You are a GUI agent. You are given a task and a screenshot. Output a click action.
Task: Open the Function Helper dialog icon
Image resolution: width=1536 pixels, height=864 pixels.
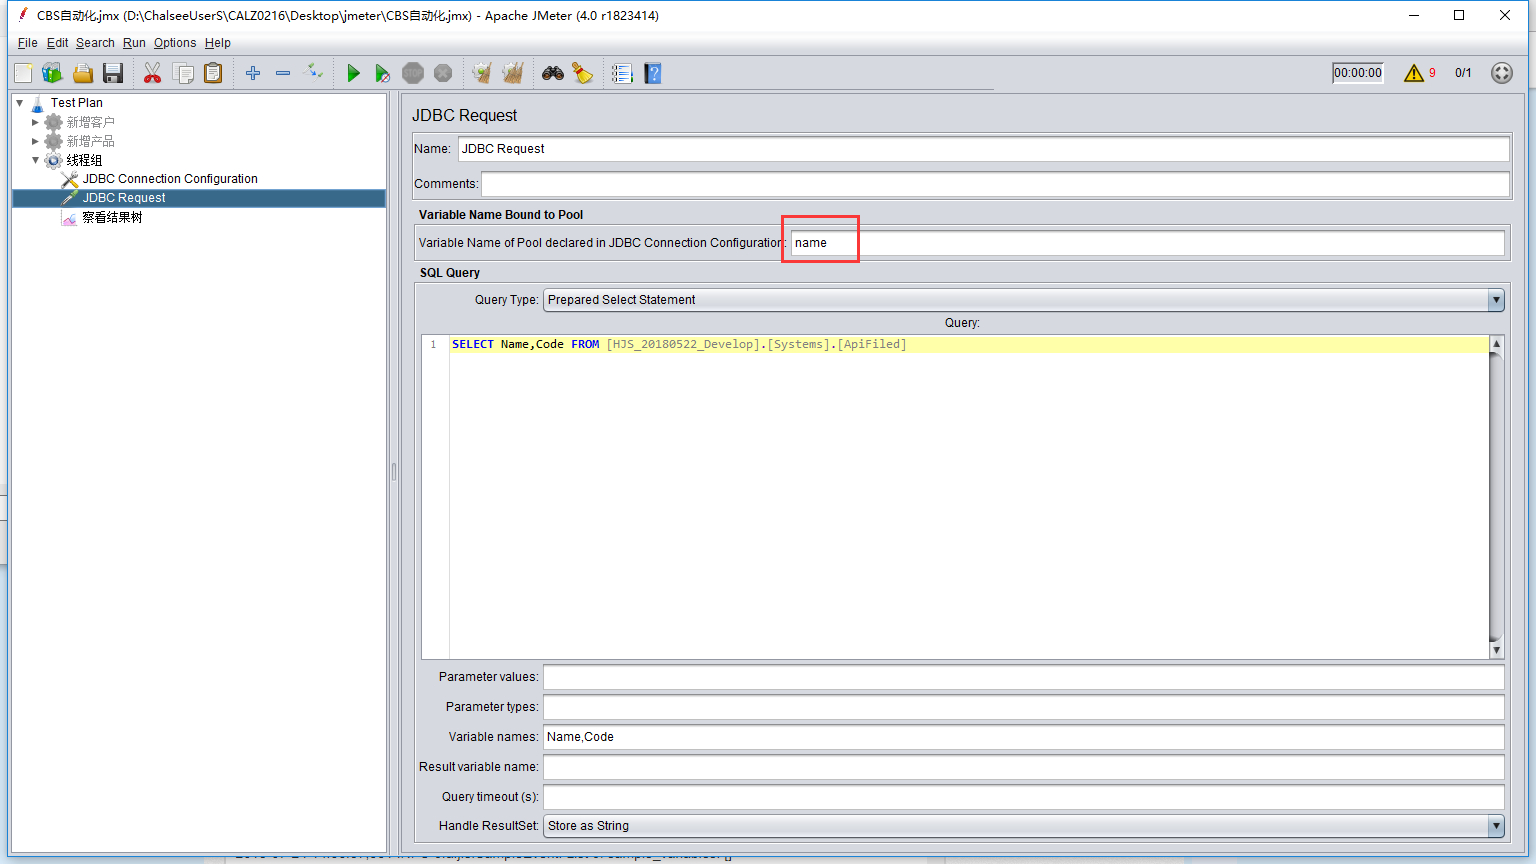pyautogui.click(x=622, y=73)
